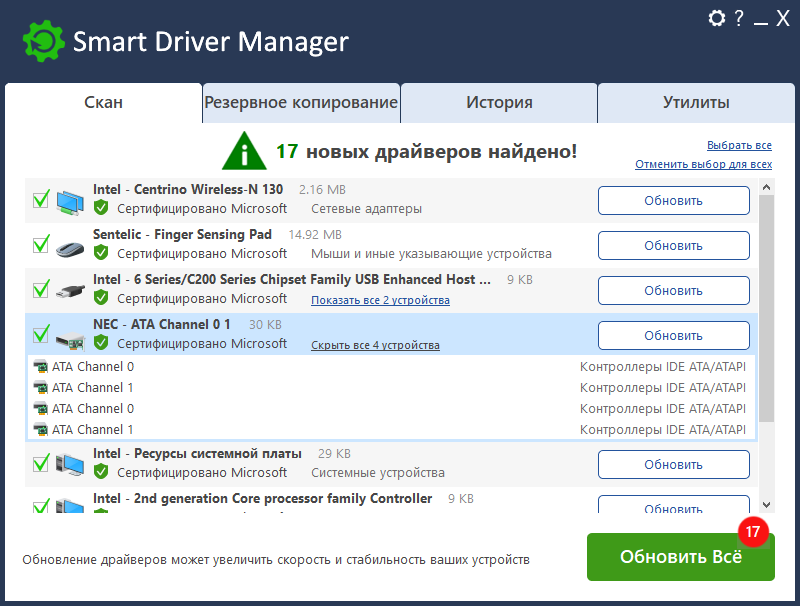The height and width of the screenshot is (606, 800).
Task: Uncheck the Intel Ресурсы системной платы driver
Action: click(41, 464)
